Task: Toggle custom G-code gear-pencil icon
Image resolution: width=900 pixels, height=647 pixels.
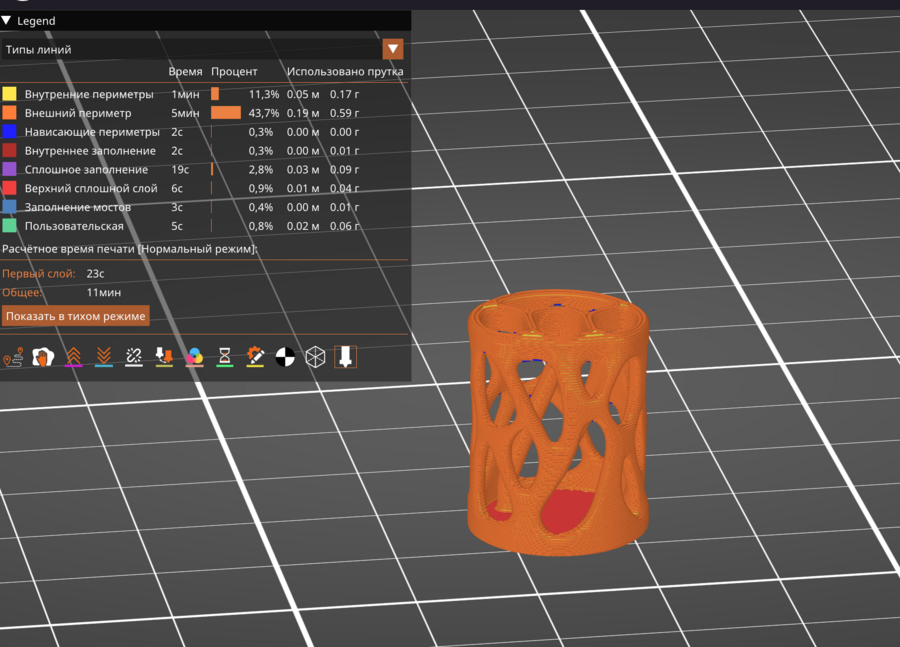Action: point(255,357)
